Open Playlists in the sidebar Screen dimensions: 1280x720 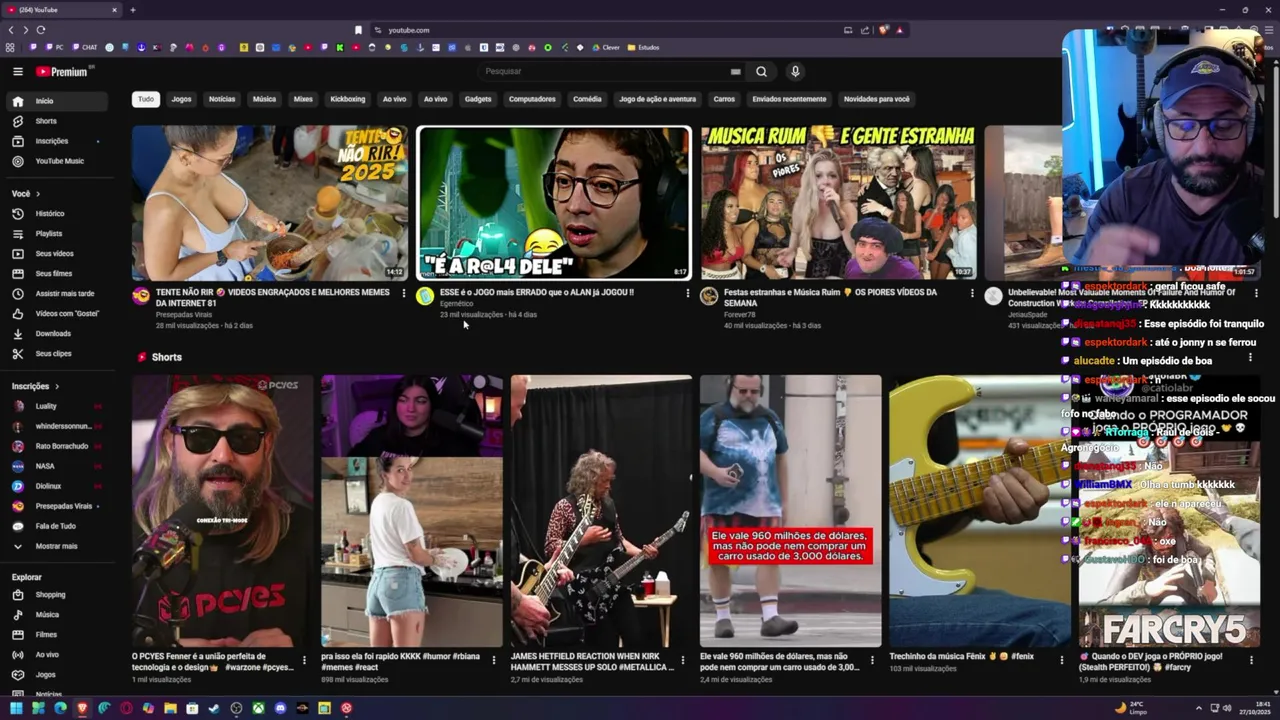(x=59, y=233)
